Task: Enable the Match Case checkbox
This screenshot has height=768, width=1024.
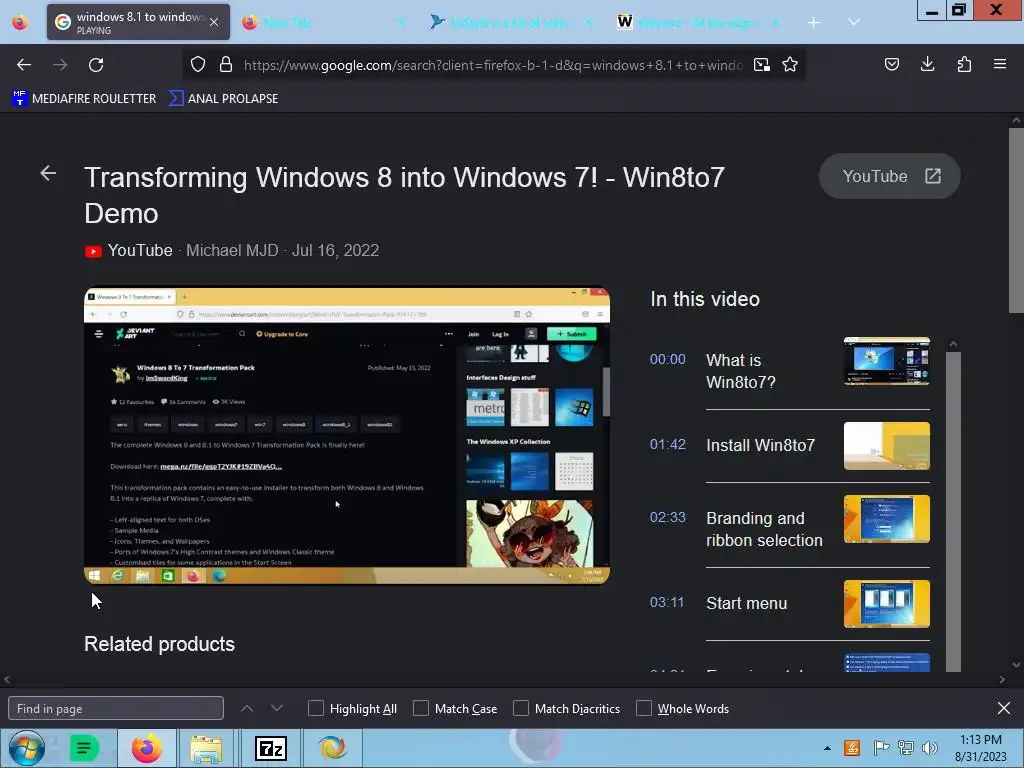Action: pyautogui.click(x=421, y=709)
